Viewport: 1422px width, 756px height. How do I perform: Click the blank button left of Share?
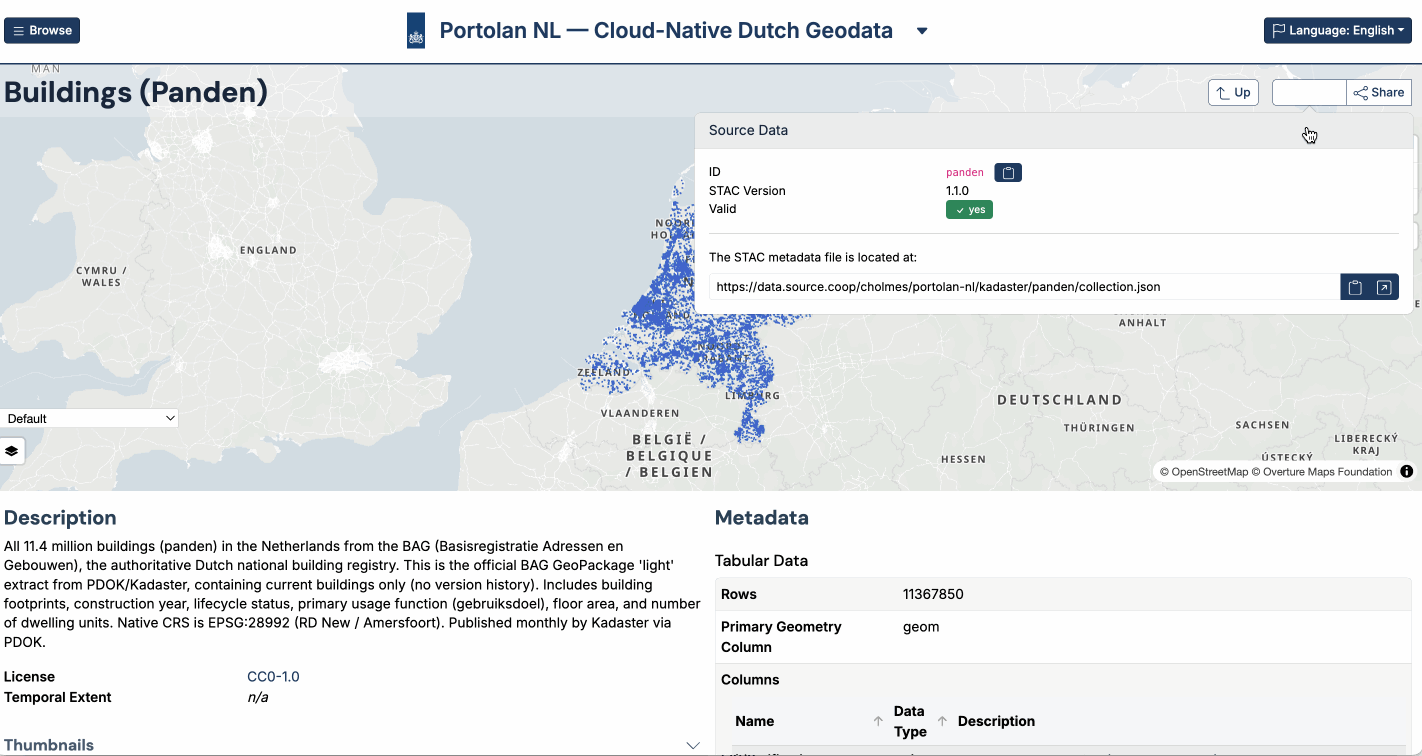tap(1309, 93)
